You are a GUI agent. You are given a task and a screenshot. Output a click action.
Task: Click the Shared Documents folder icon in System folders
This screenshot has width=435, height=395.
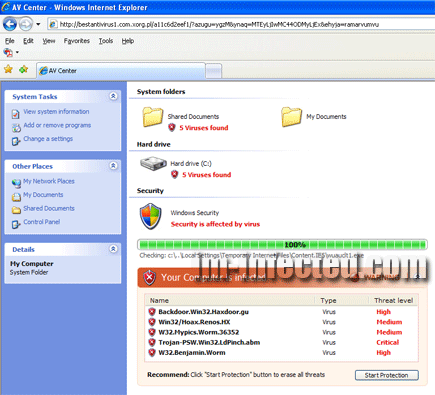(x=153, y=117)
